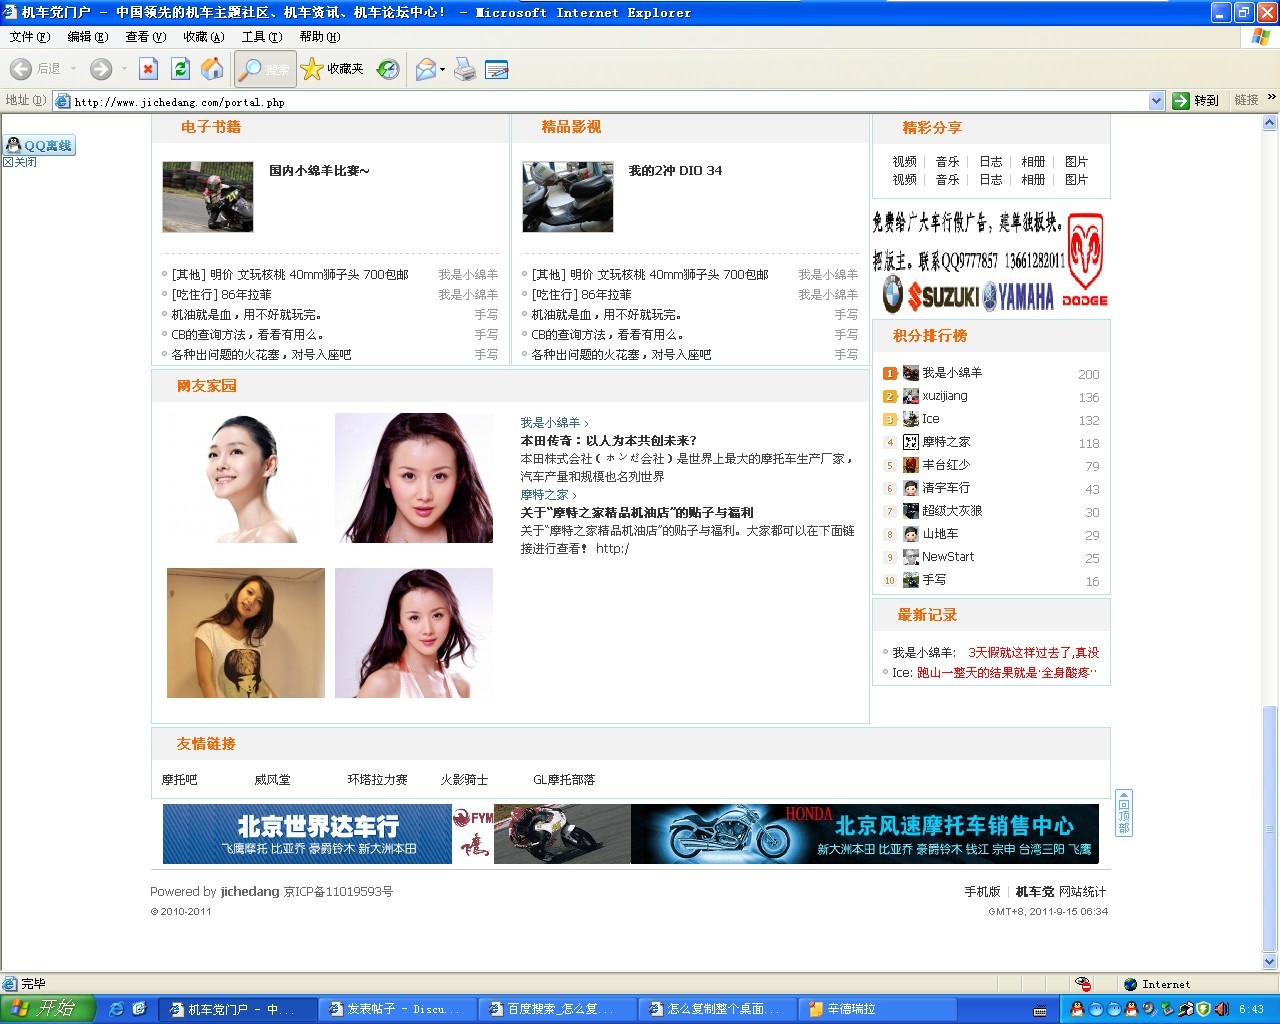Open the 国内小绵羊比赛 motorcycle thumbnail
1280x1024 pixels.
point(208,197)
